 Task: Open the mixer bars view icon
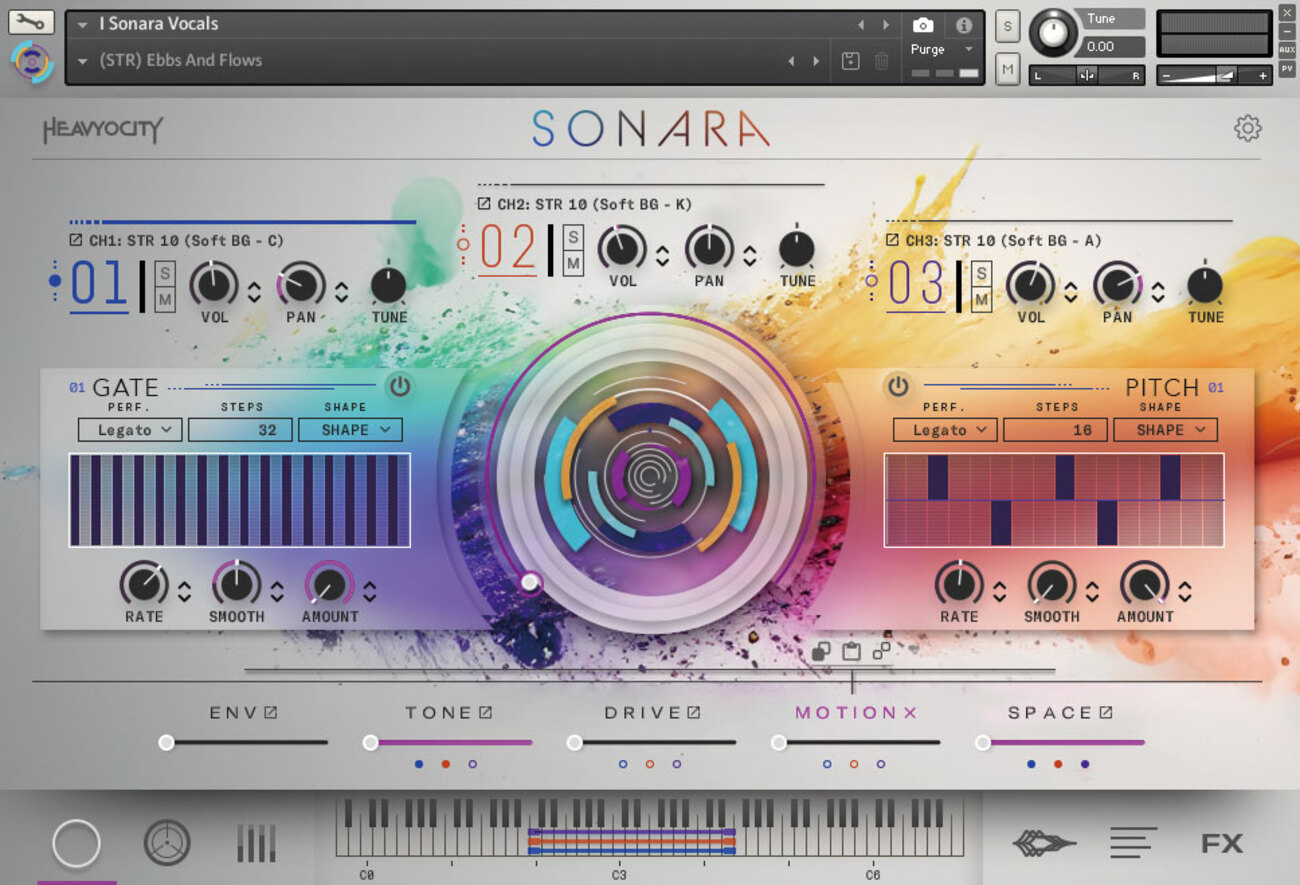point(256,843)
